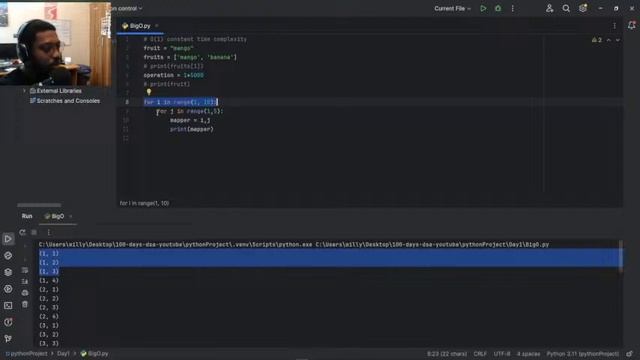
Task: Toggle read-only lock icon in status bar
Action: pyautogui.click(x=629, y=354)
